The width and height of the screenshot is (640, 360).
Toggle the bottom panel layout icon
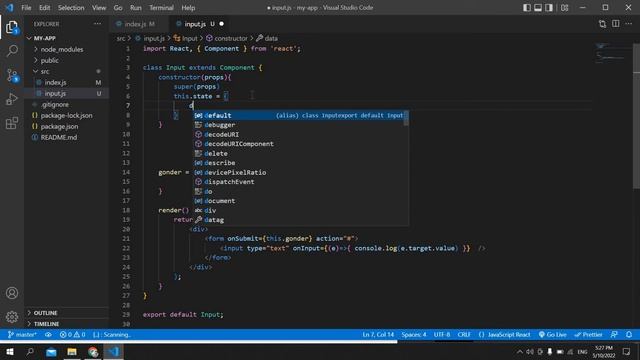tap(538, 7)
